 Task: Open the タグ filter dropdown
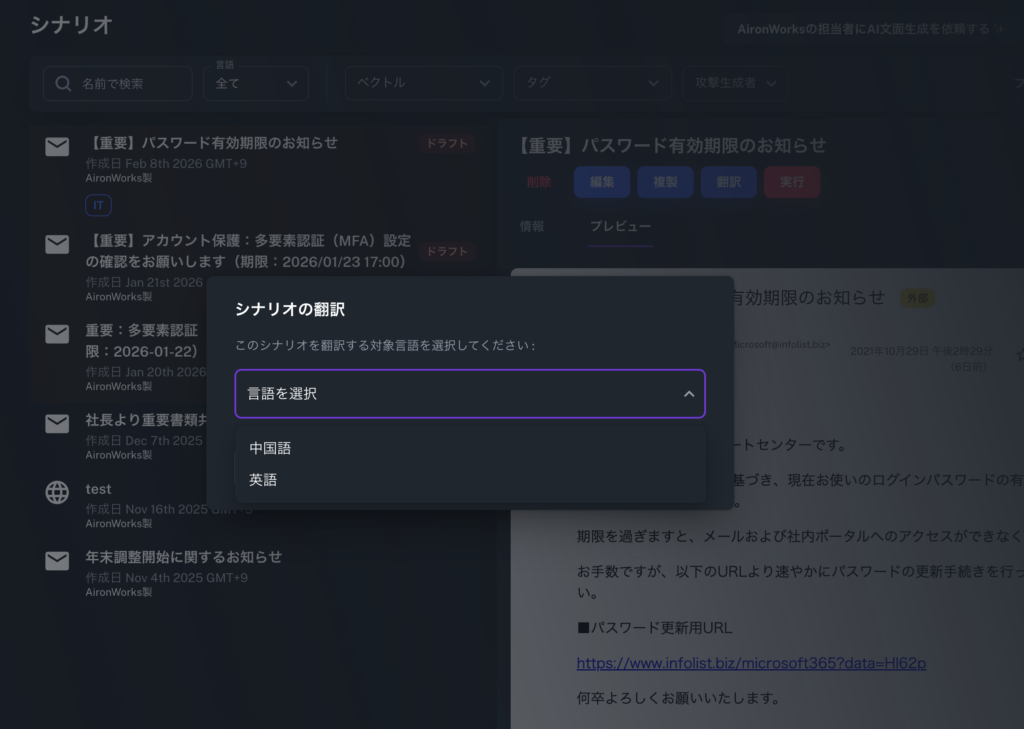pos(592,83)
